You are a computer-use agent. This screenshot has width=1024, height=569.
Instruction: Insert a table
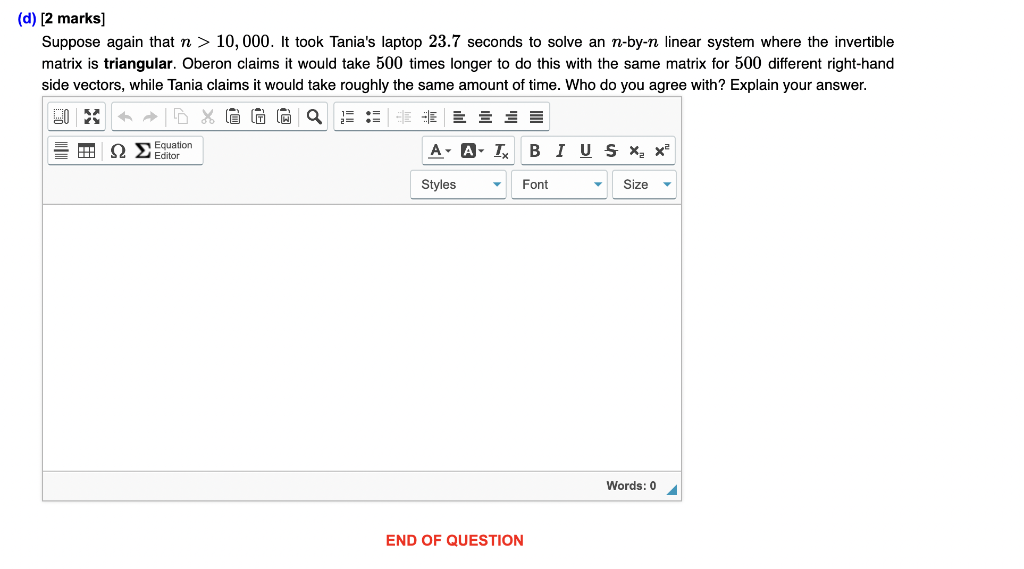tap(86, 151)
